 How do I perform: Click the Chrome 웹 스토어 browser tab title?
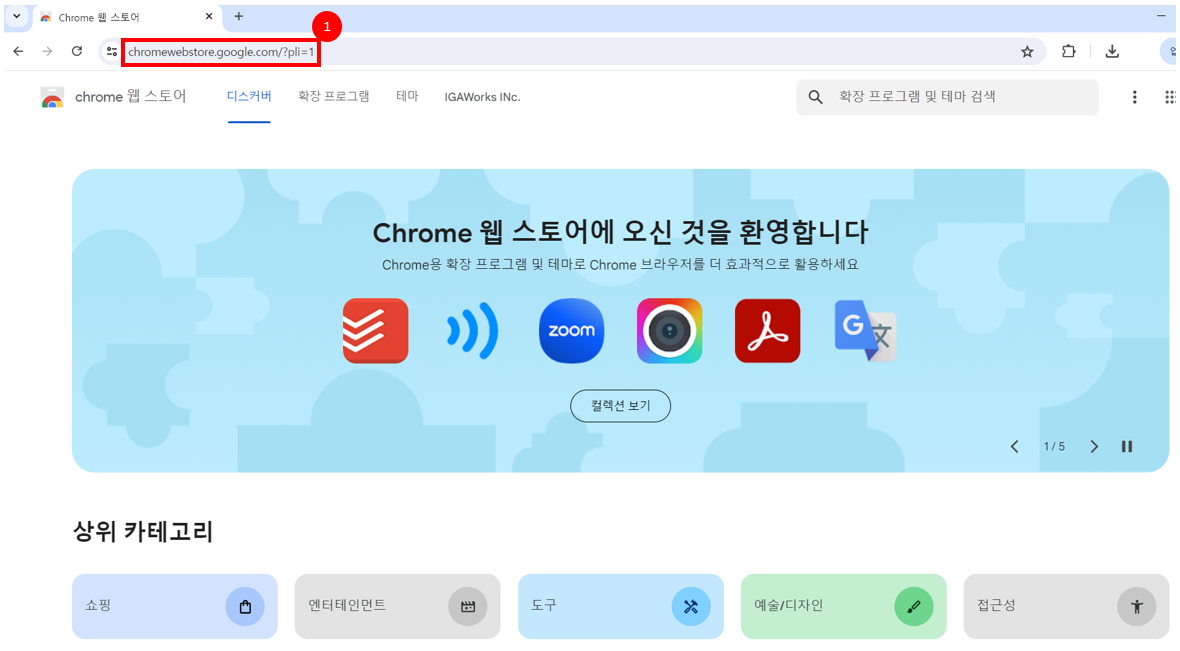tap(99, 17)
